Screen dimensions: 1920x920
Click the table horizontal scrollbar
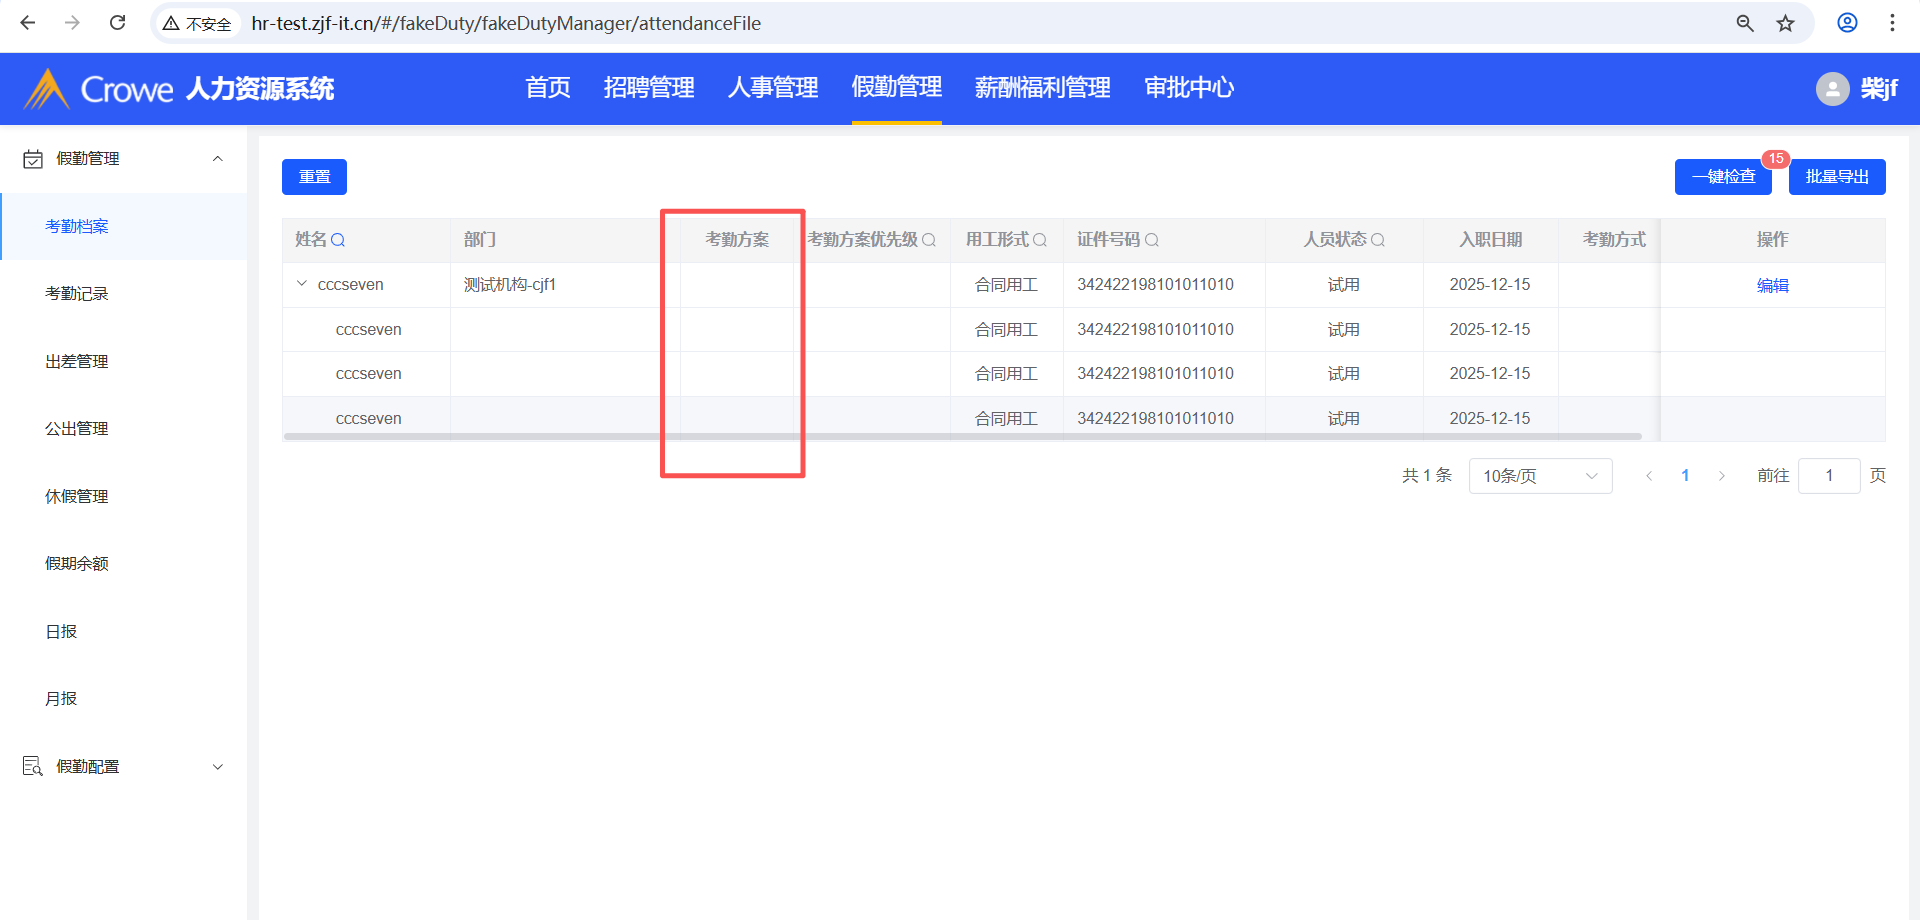(962, 436)
